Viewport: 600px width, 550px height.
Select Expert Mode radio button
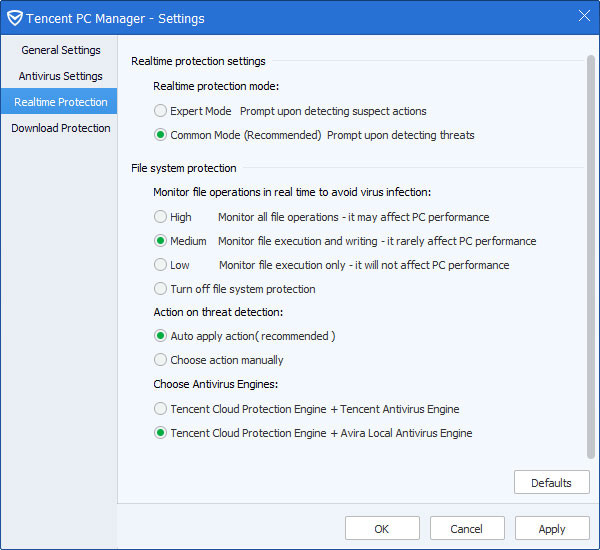tap(160, 111)
